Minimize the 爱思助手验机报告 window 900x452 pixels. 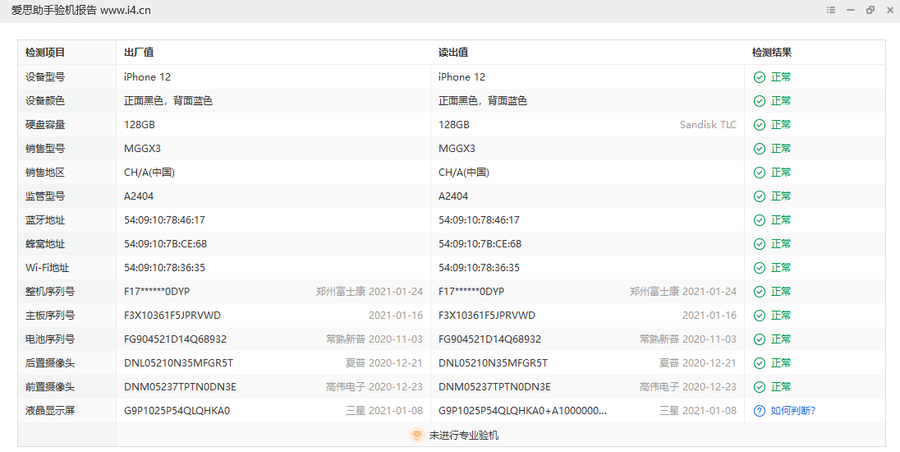[851, 10]
